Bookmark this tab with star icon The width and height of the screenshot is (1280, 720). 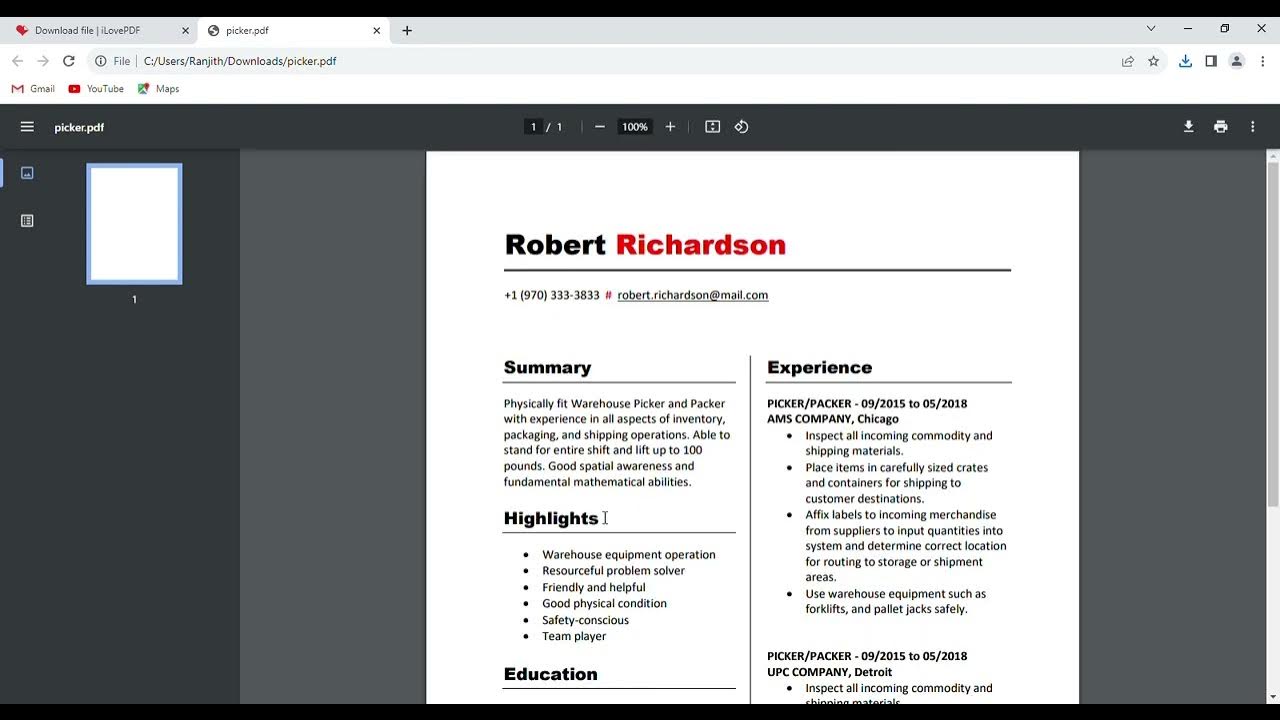1153,61
